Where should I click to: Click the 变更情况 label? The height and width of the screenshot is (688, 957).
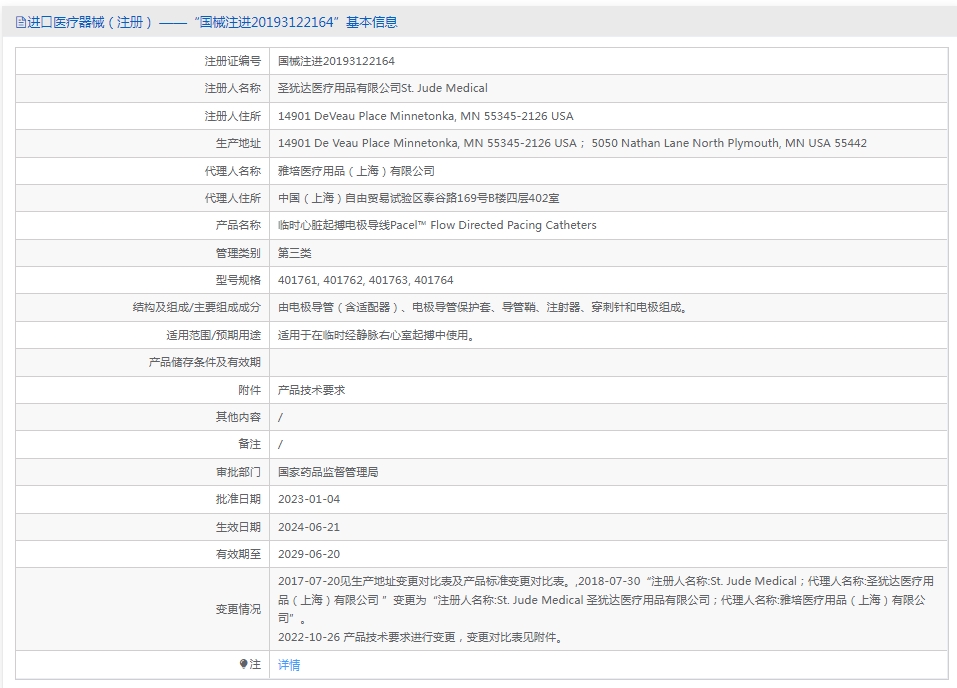click(x=238, y=609)
